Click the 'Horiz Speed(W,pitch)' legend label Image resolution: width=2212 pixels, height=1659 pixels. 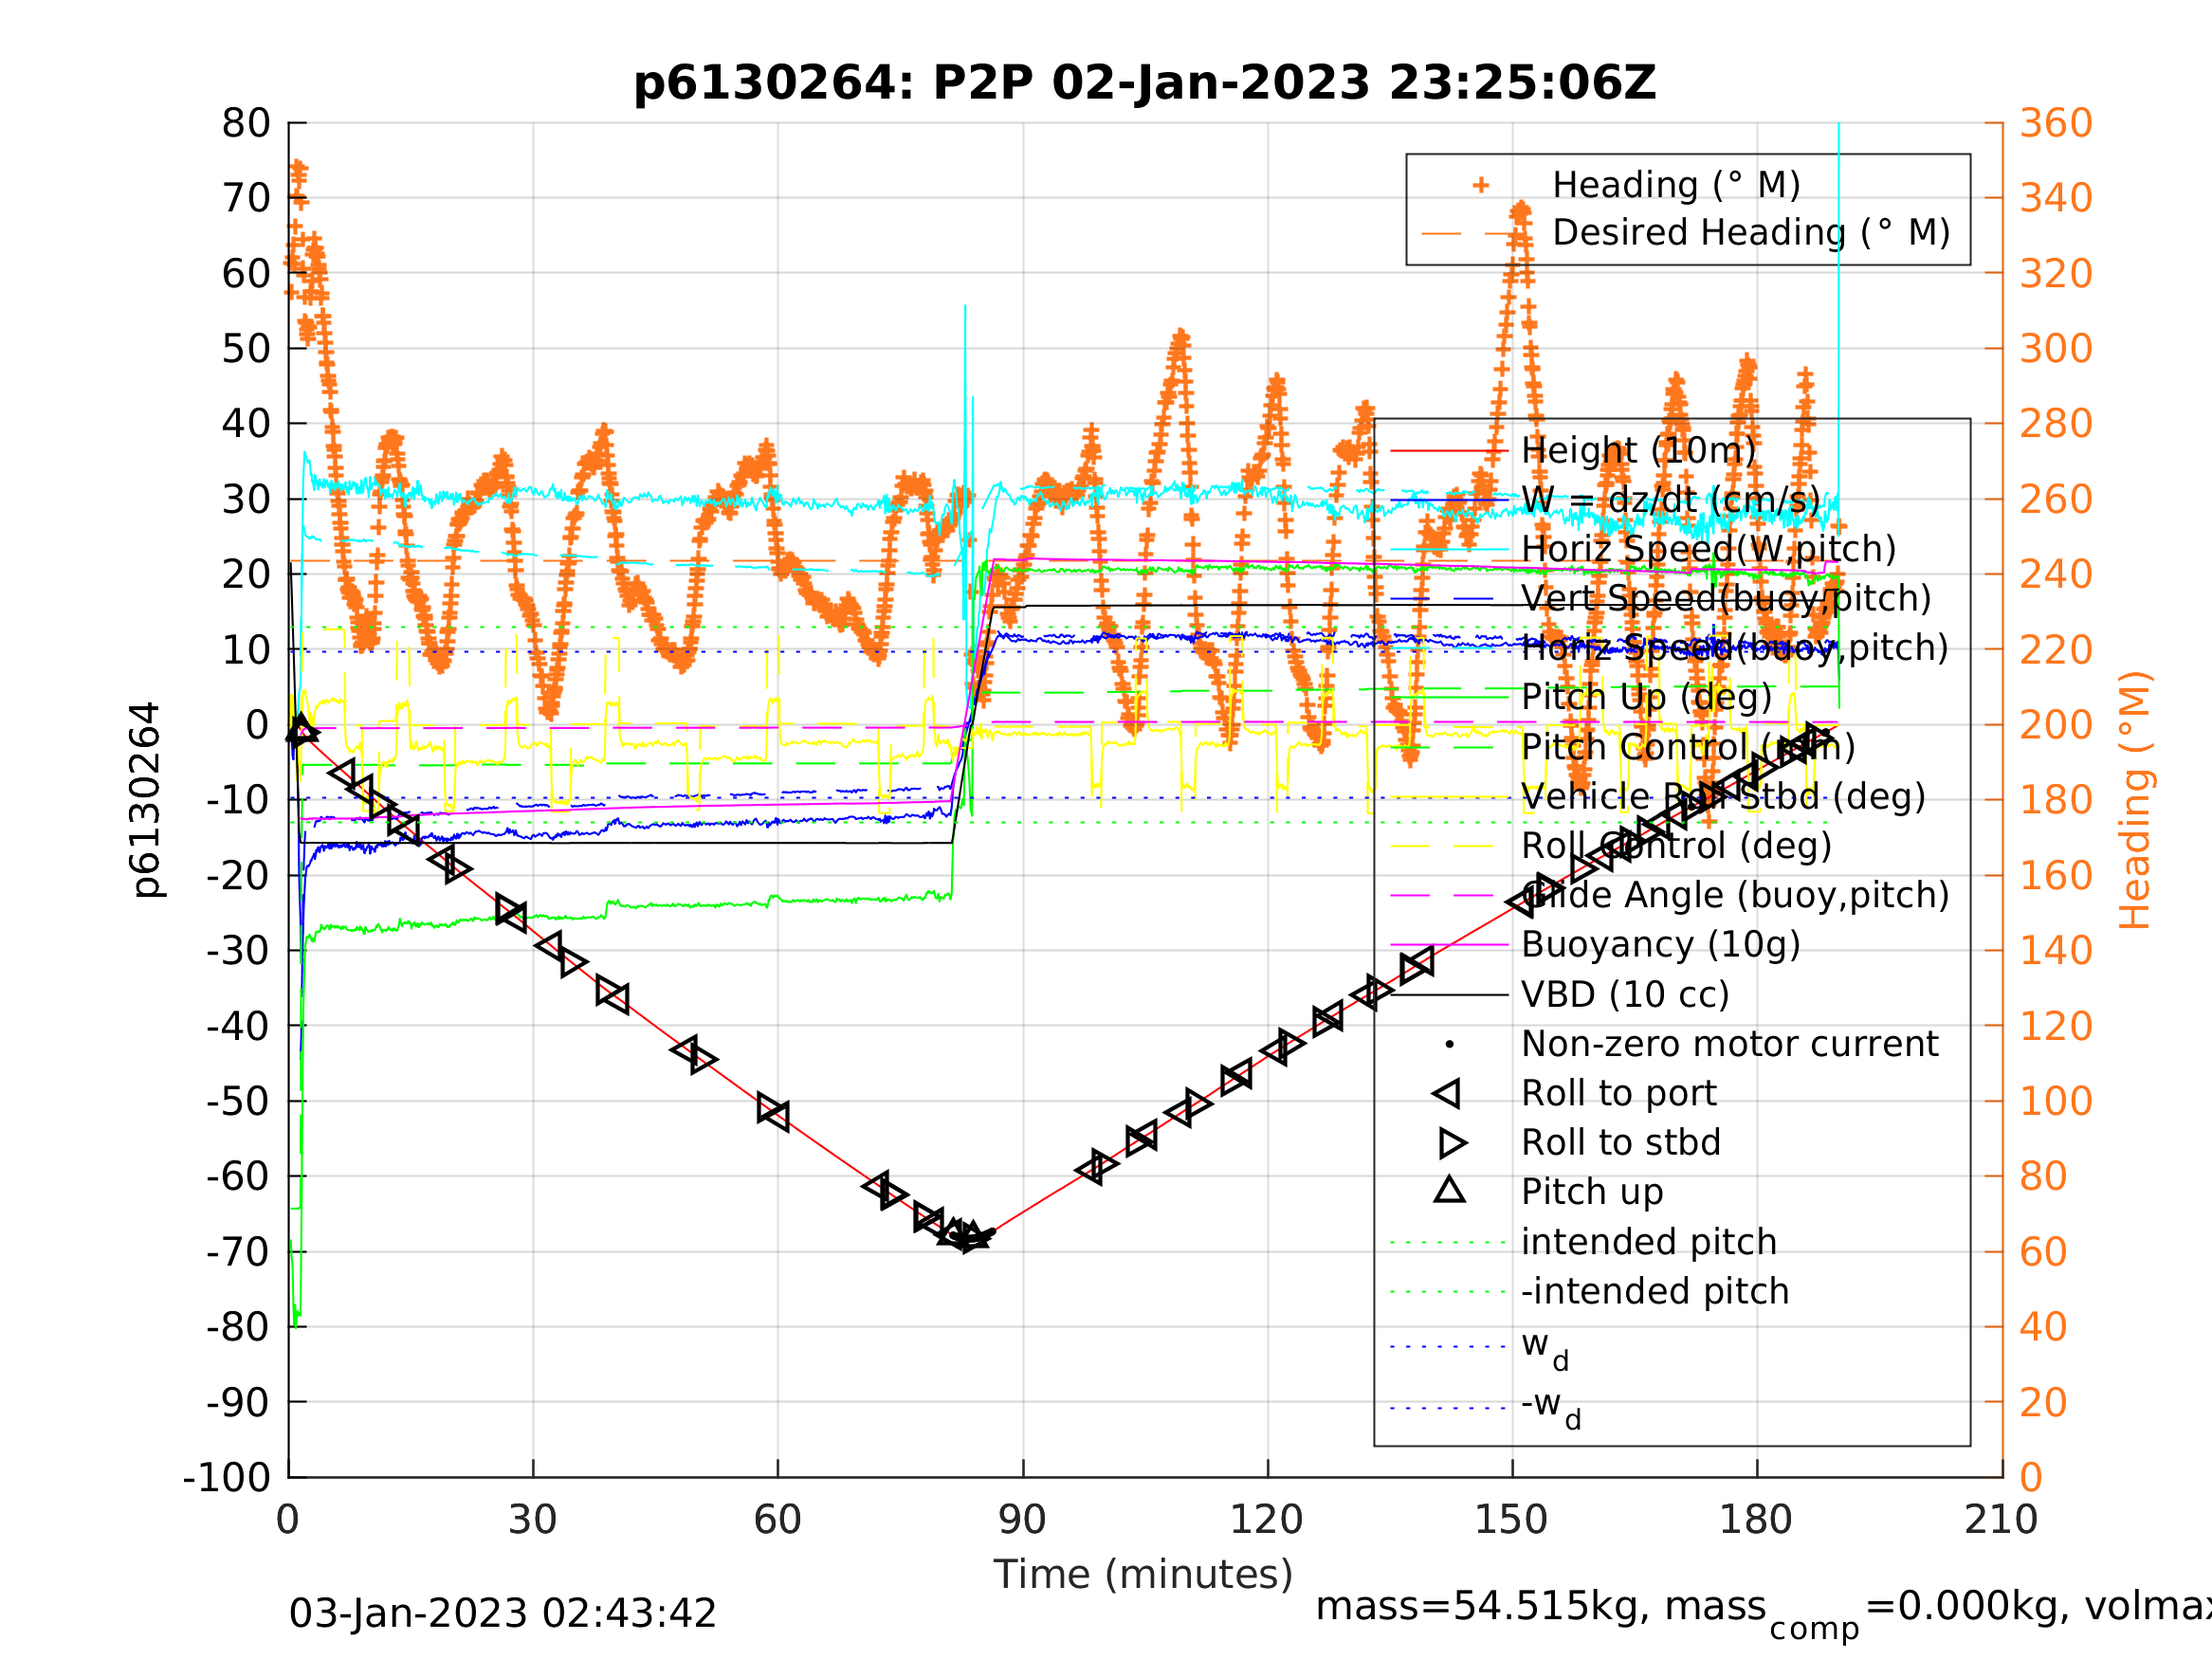1708,549
